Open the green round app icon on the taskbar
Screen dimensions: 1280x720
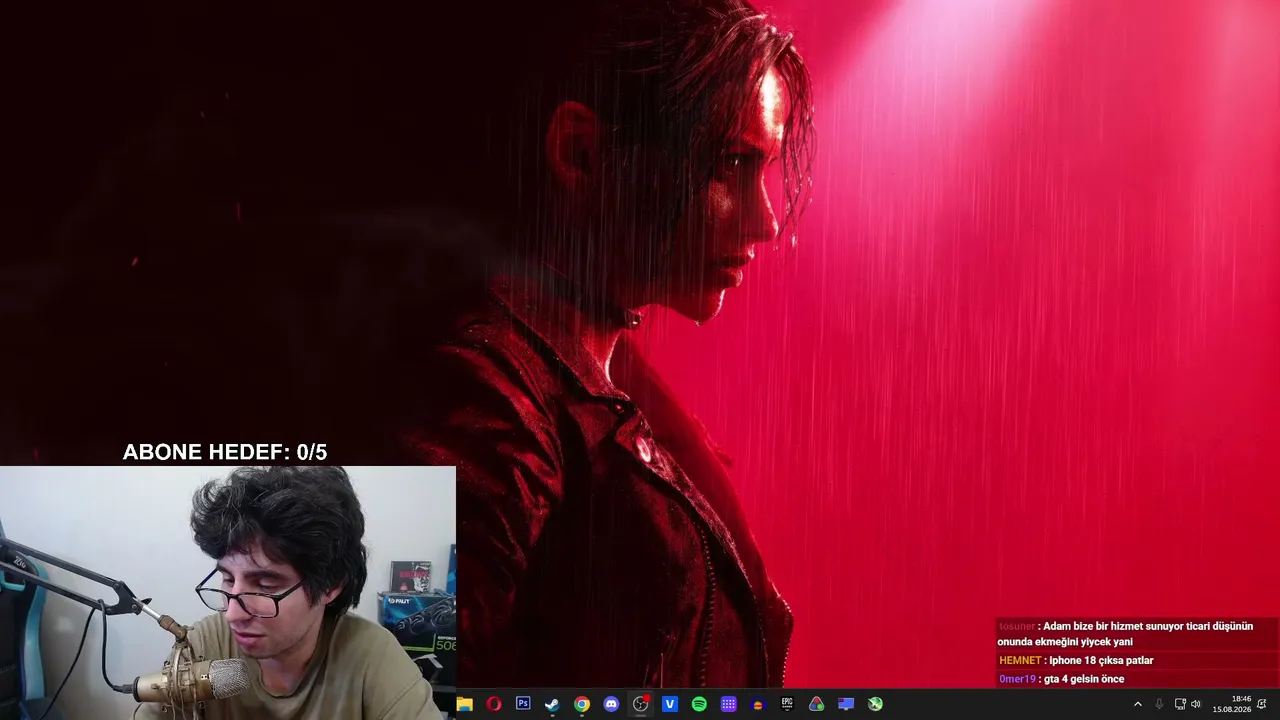click(x=875, y=704)
